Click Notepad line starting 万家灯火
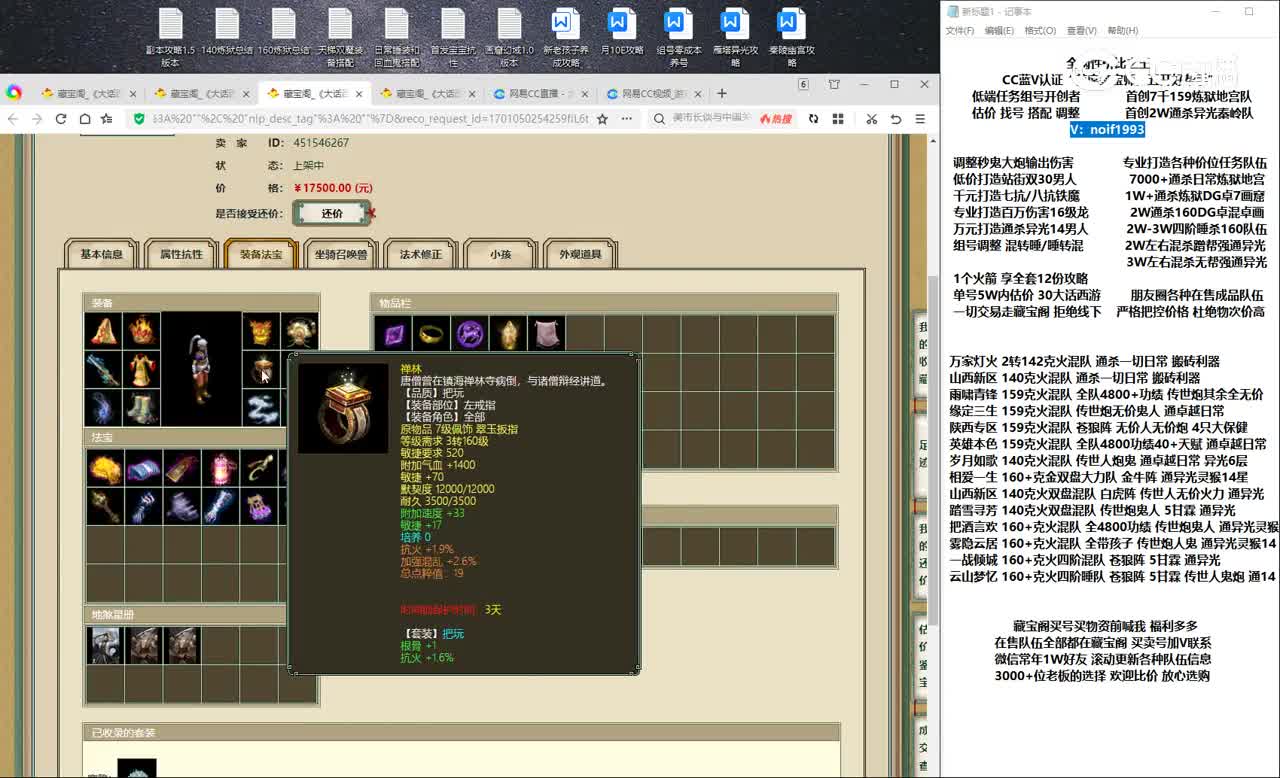The image size is (1280, 778). click(1084, 361)
